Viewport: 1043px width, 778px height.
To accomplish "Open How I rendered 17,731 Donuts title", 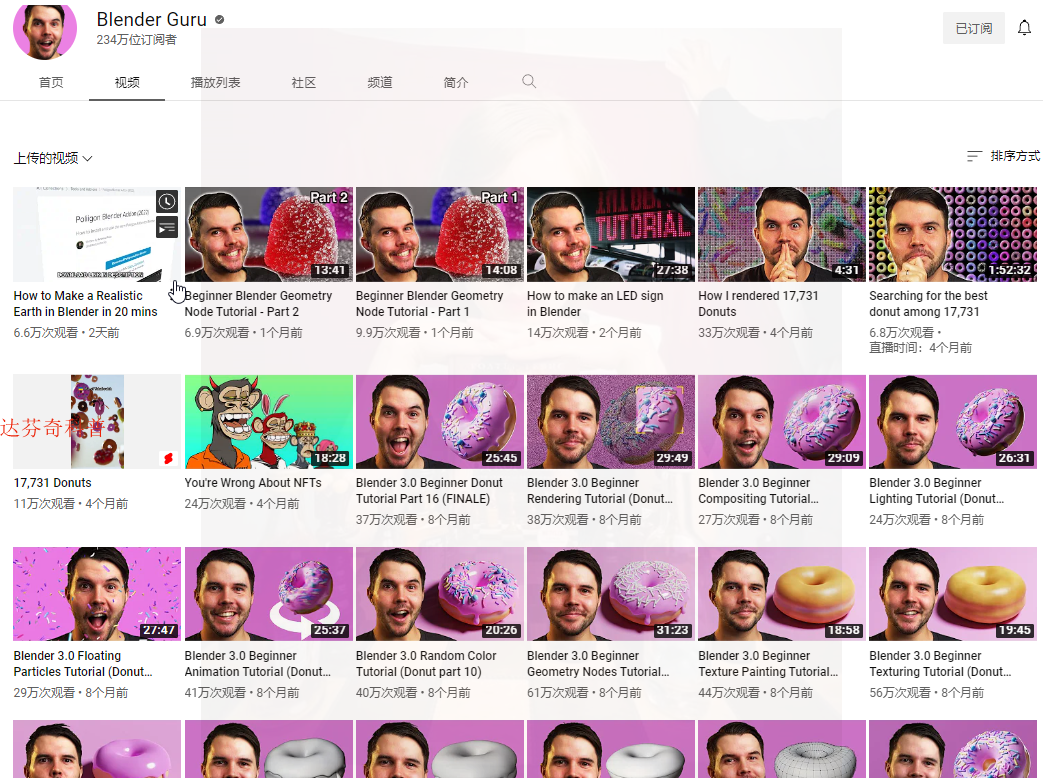I will (758, 304).
